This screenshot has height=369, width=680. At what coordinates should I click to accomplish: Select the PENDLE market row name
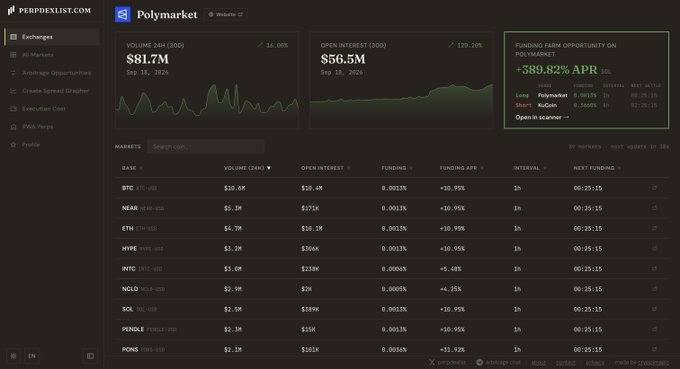[x=133, y=329]
